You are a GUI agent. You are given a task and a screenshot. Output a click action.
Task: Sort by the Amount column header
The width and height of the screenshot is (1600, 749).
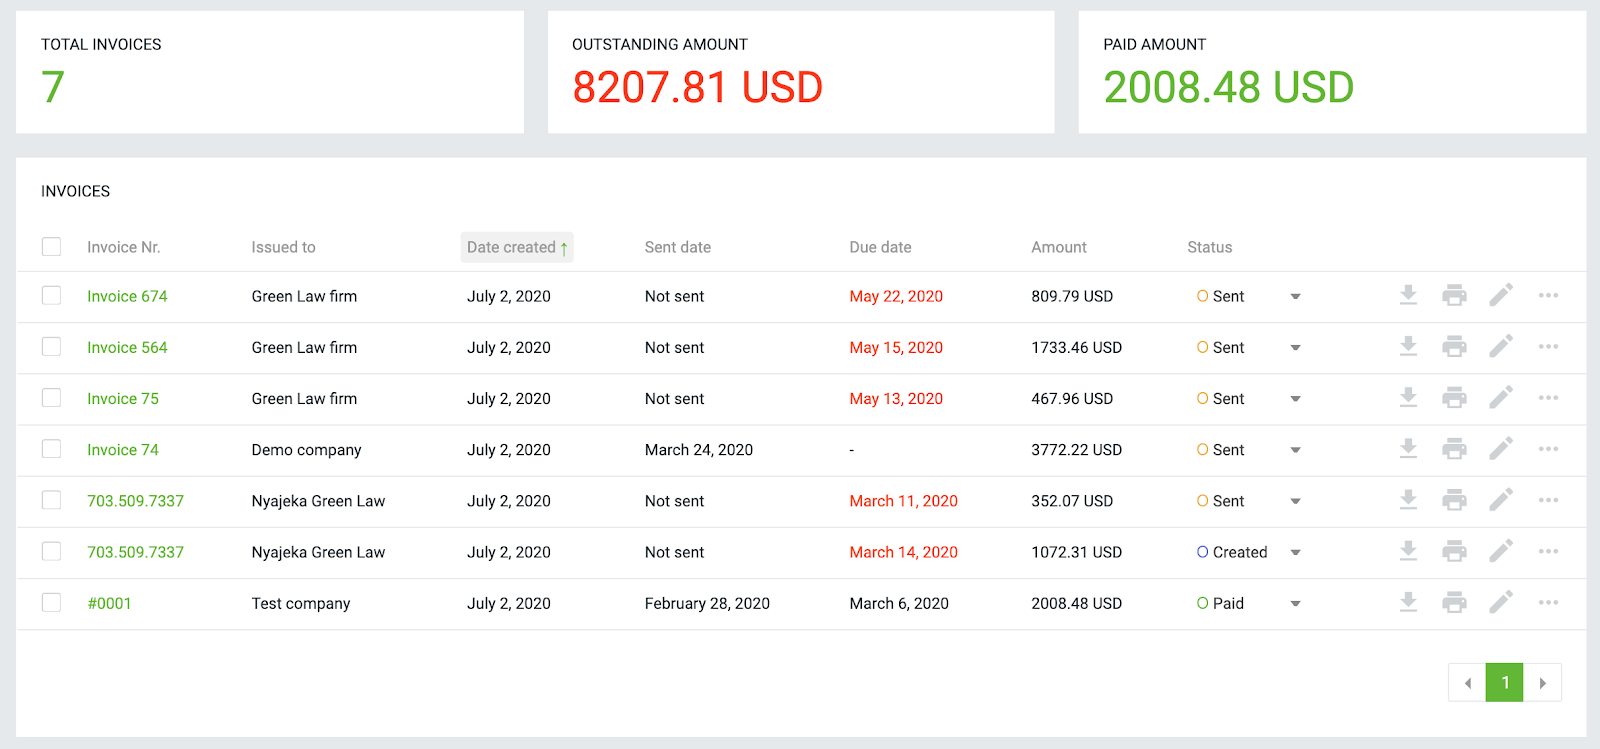[1058, 247]
